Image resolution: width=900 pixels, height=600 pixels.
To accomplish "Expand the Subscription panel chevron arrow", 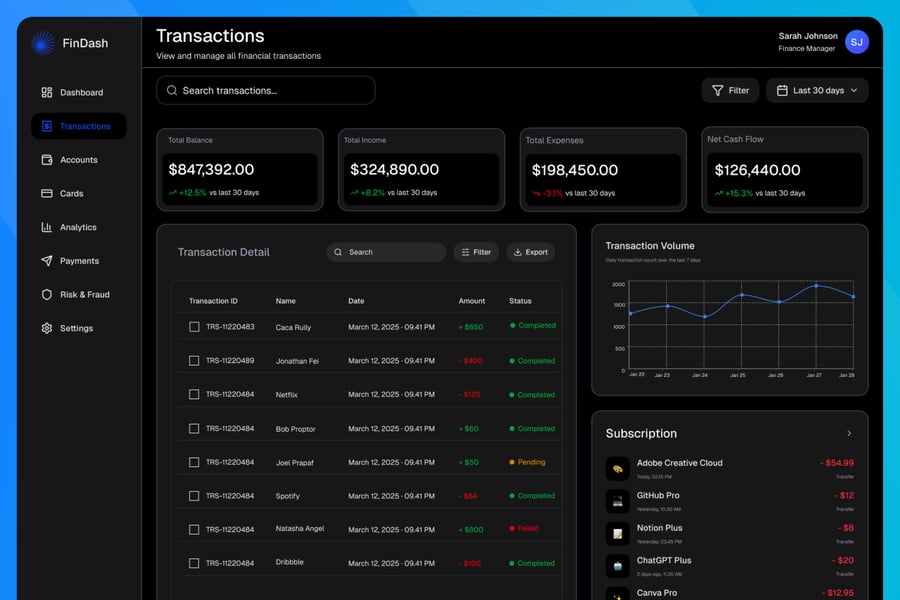I will click(849, 433).
